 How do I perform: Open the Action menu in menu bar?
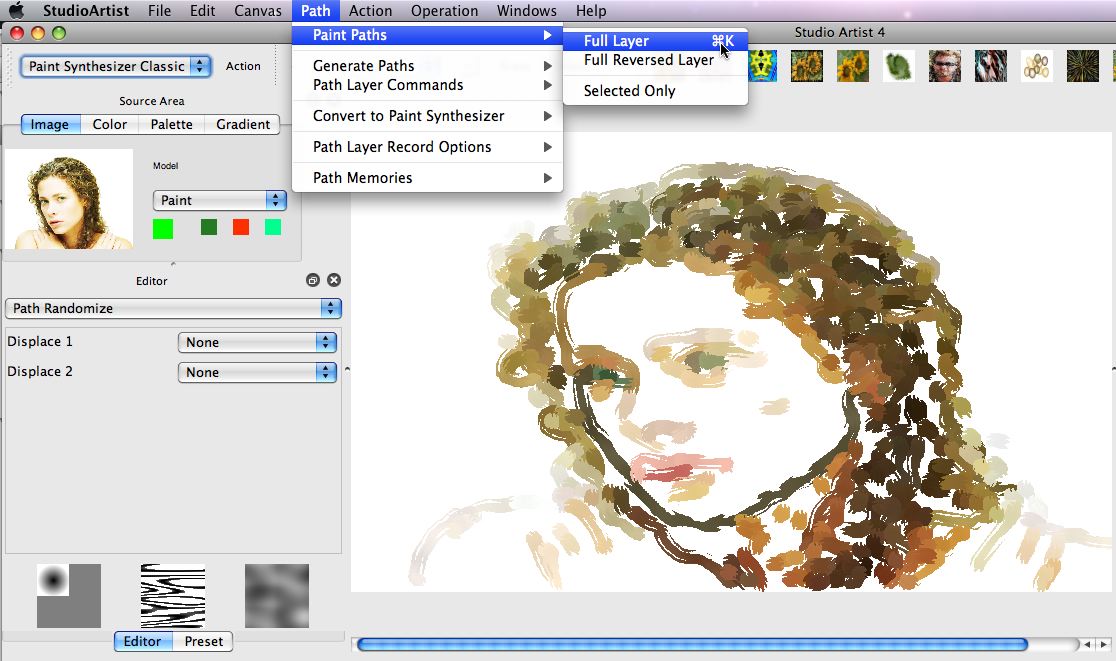click(370, 11)
